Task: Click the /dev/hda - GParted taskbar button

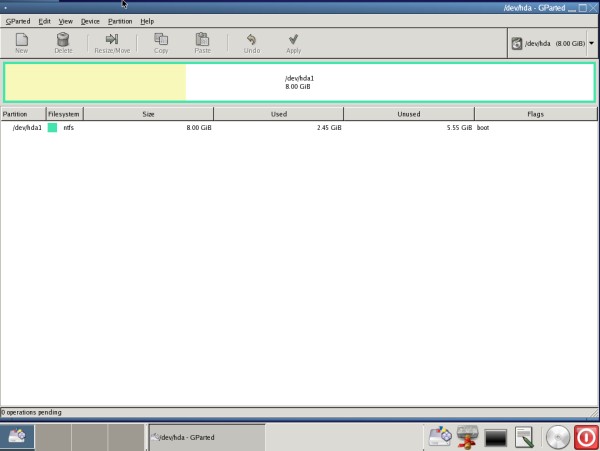Action: click(x=207, y=437)
